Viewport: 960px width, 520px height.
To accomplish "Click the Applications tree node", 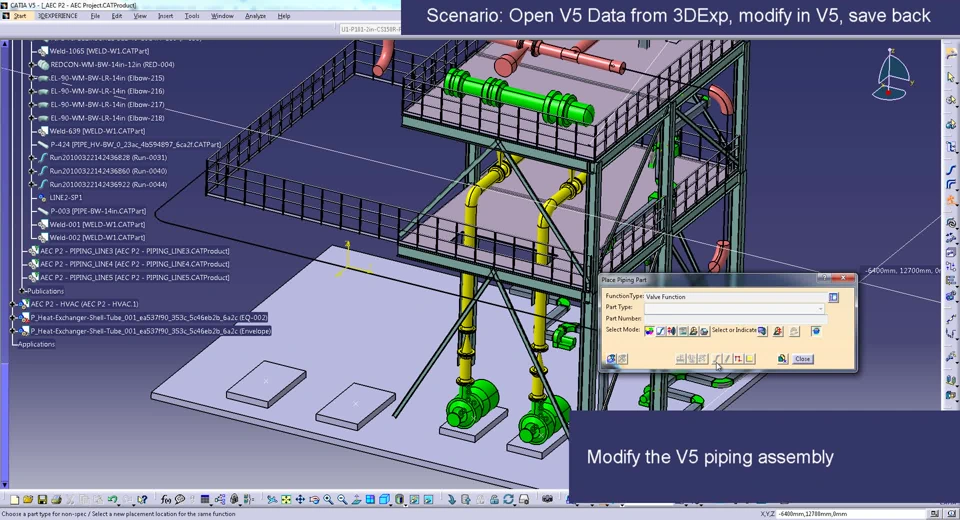I will (x=36, y=344).
